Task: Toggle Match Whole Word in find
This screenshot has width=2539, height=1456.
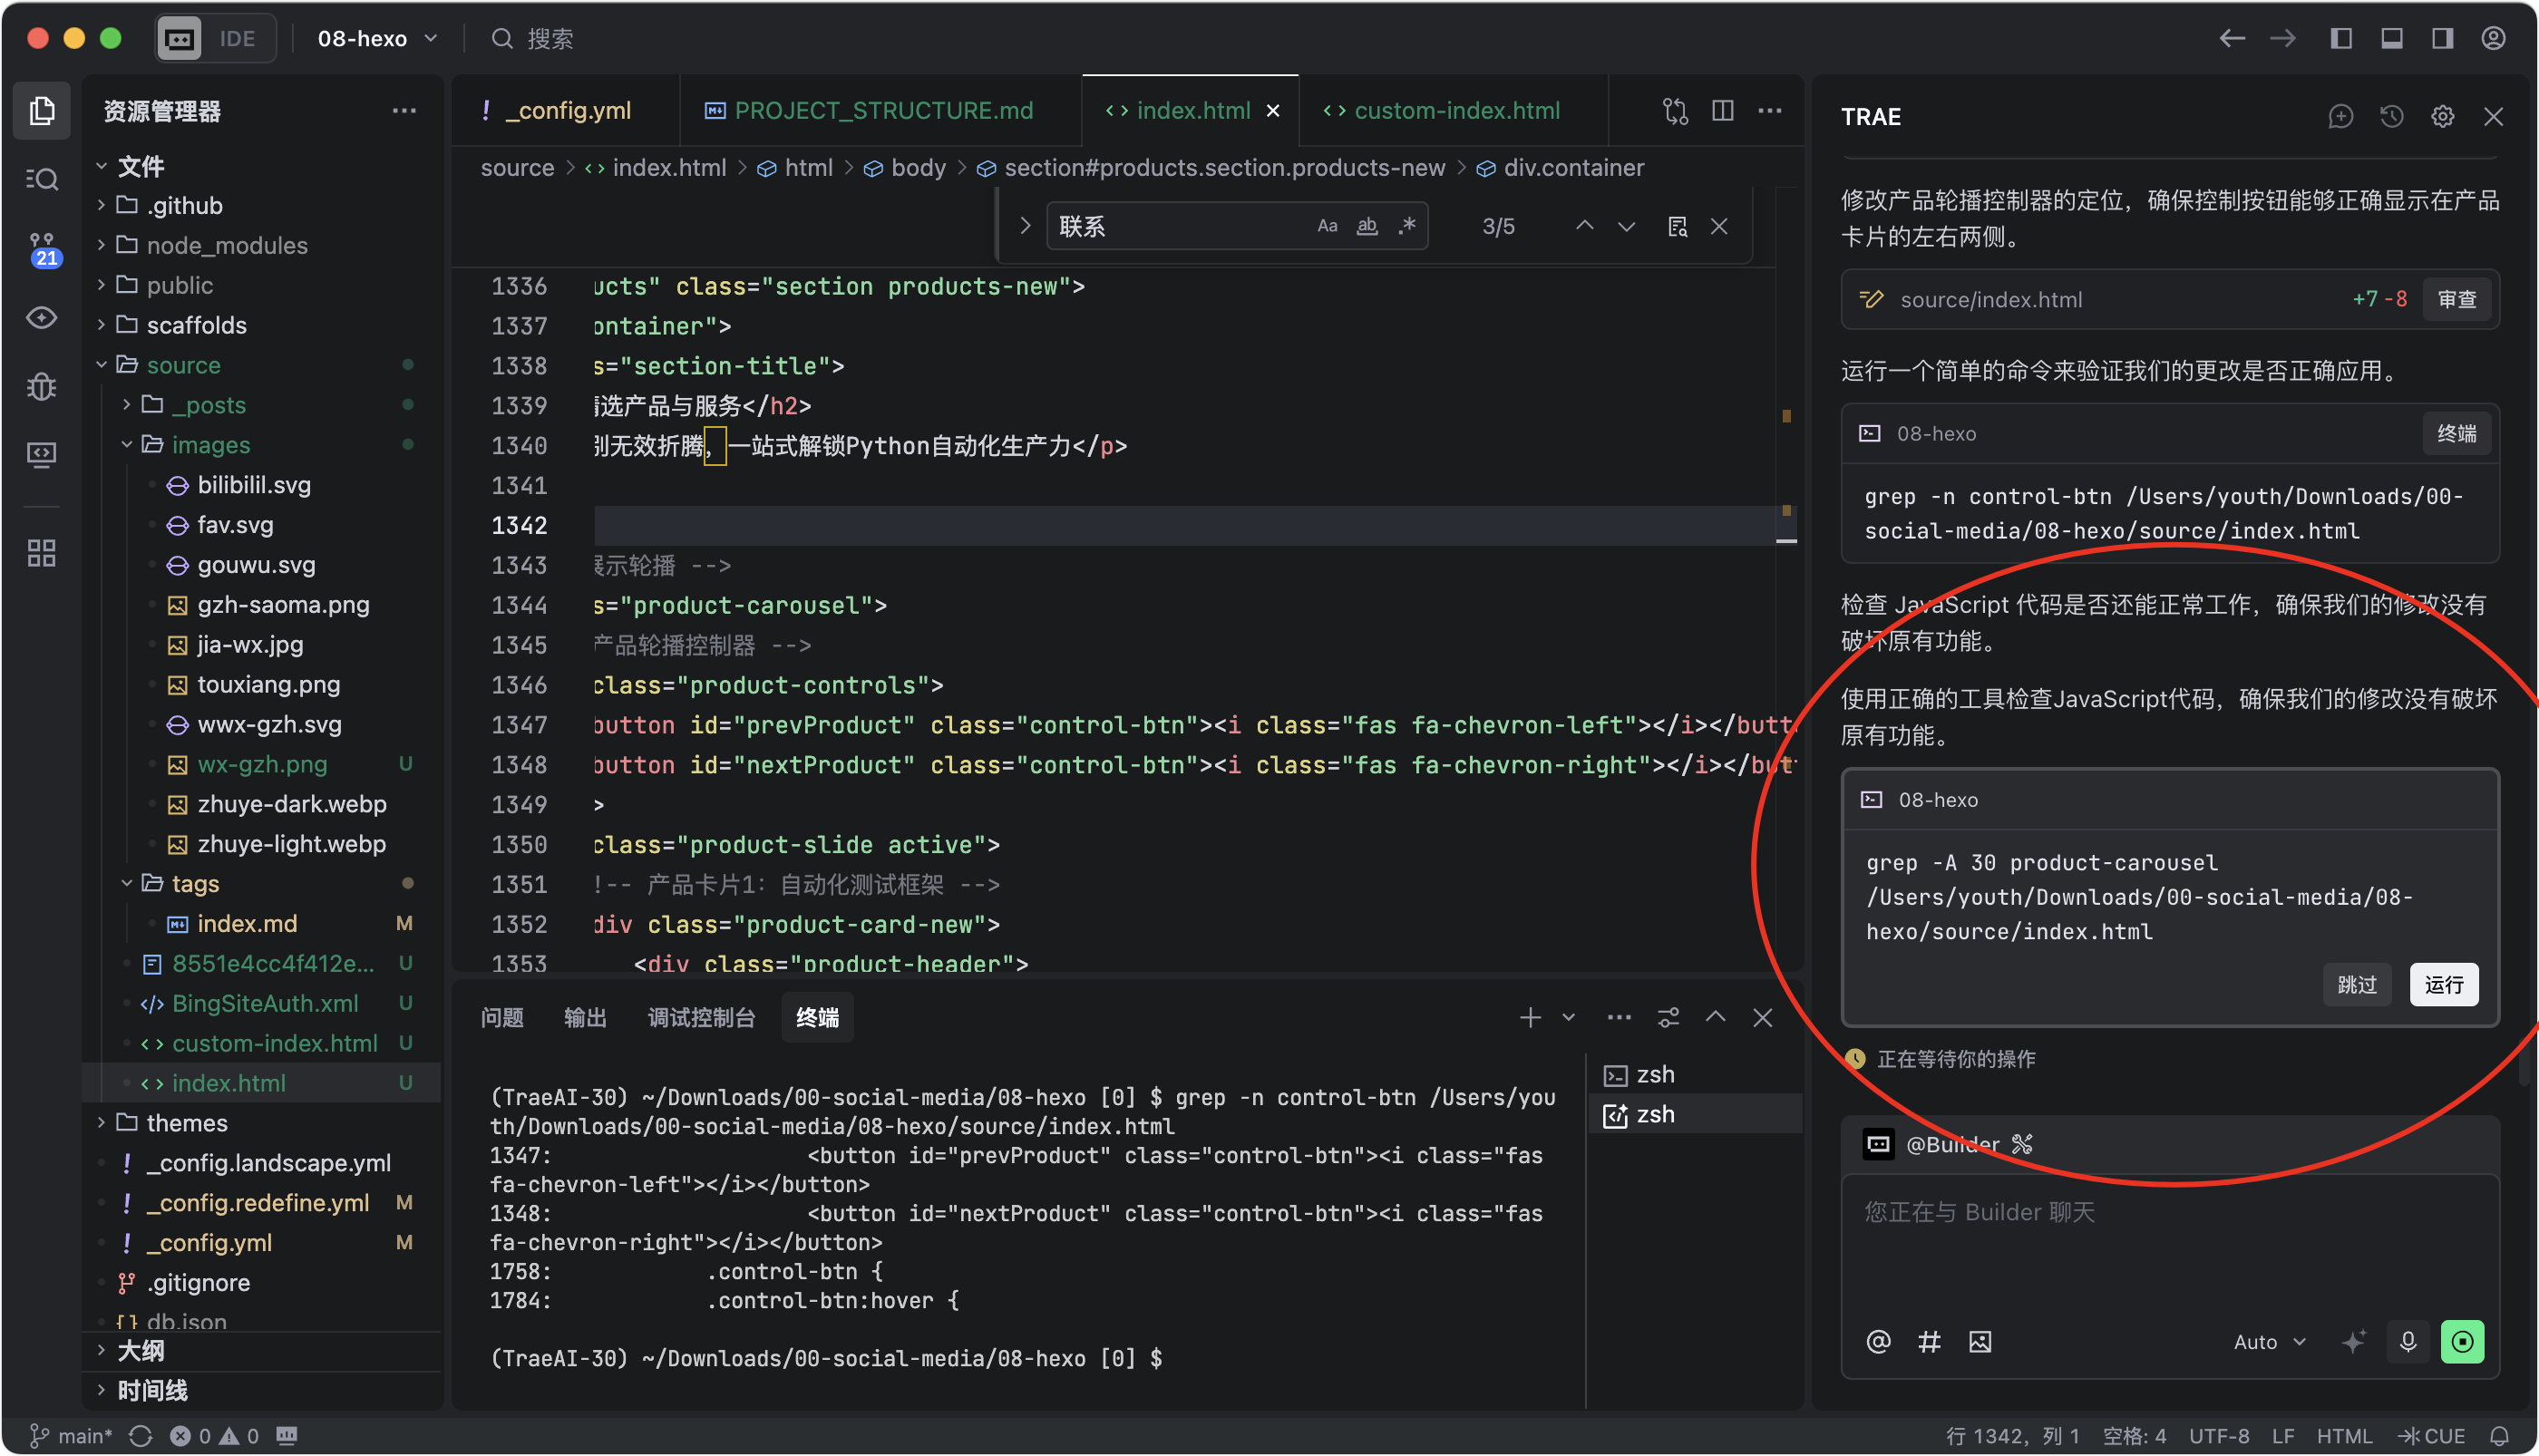Action: point(1366,226)
